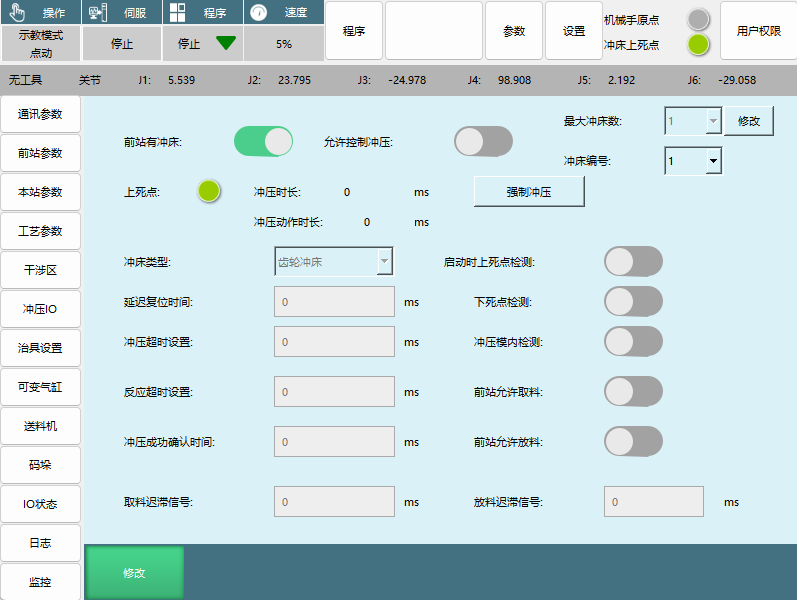Click the 上死点 green status indicator
Screen dimensions: 797x600
tap(208, 191)
